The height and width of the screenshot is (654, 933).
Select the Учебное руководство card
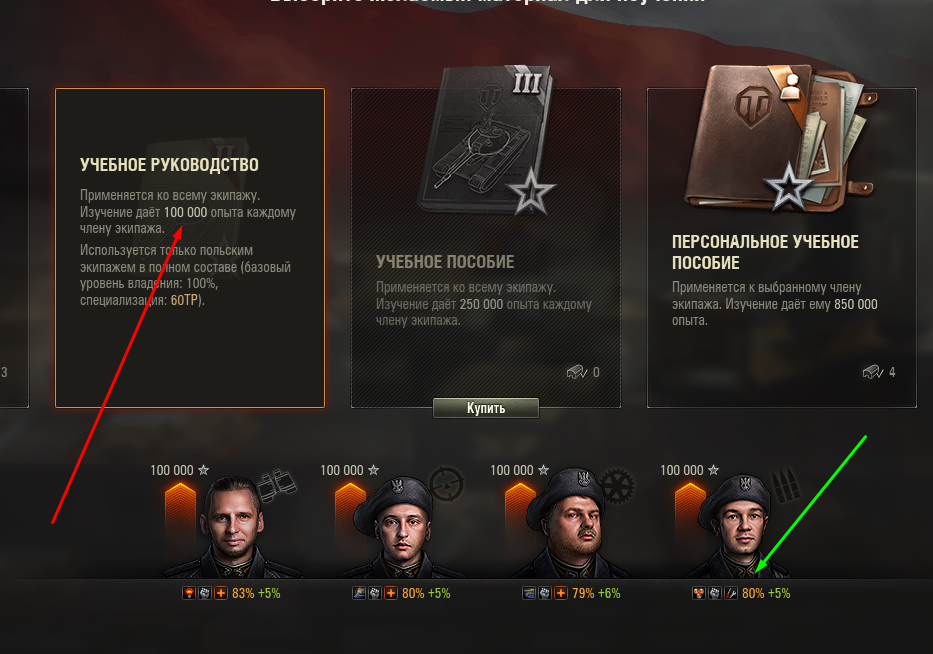pos(190,248)
